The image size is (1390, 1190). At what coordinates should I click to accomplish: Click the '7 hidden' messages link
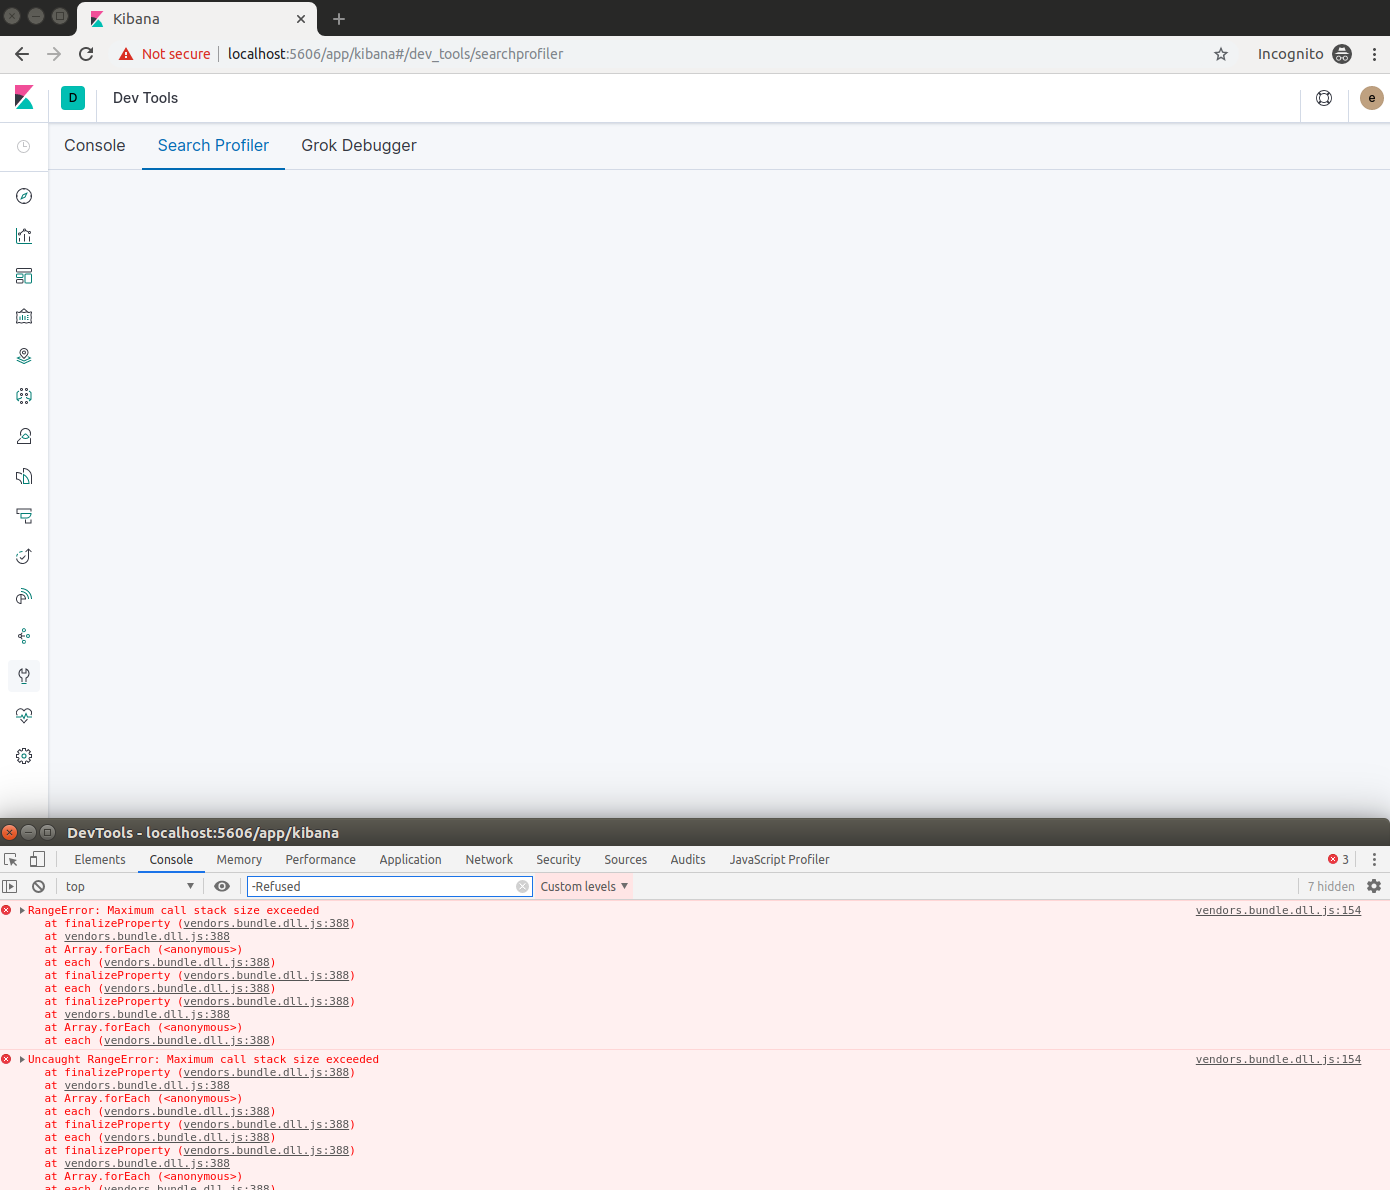tap(1330, 886)
